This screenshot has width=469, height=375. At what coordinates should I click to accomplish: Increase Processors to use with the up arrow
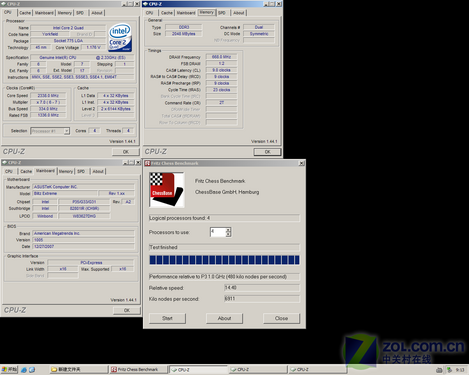click(x=228, y=230)
